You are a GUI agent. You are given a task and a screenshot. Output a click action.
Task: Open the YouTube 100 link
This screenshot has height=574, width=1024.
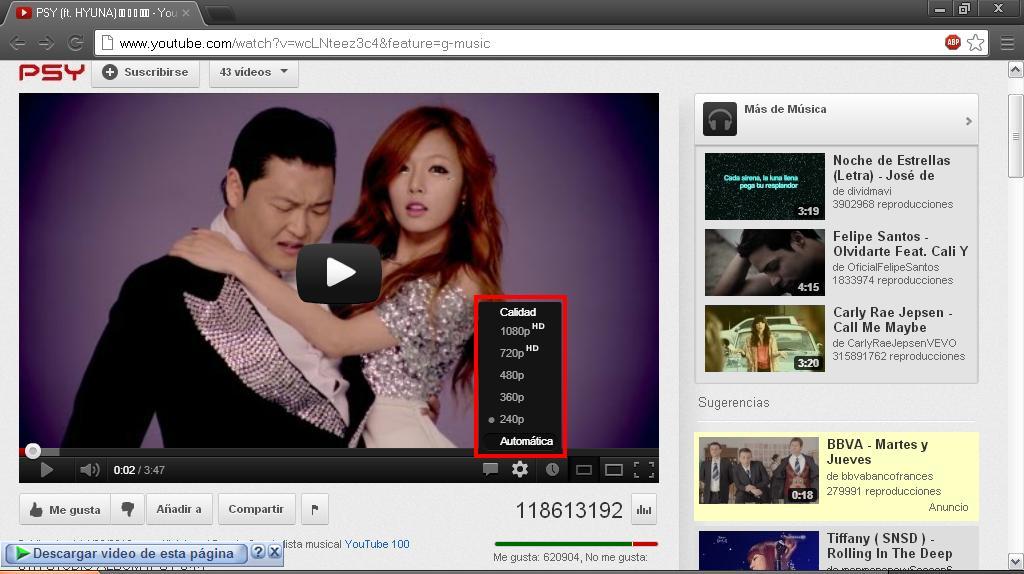pos(377,544)
